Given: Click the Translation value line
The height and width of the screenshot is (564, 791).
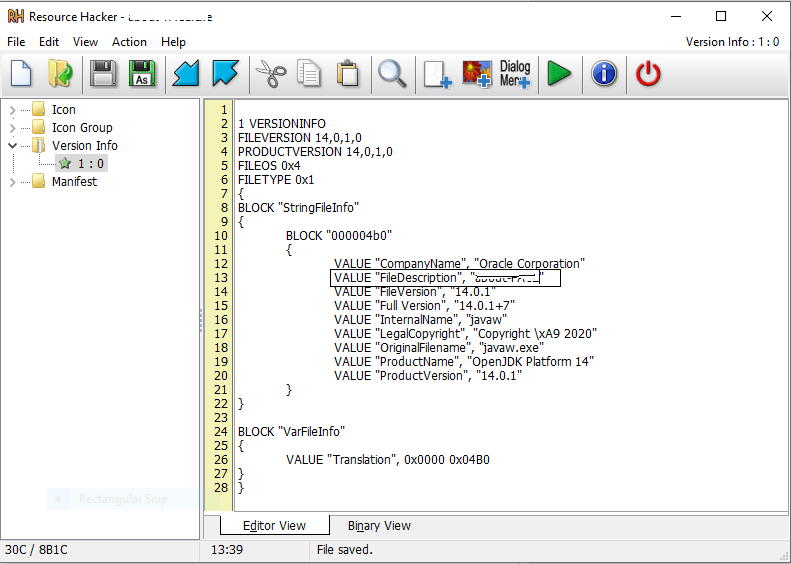Looking at the screenshot, I should point(387,460).
